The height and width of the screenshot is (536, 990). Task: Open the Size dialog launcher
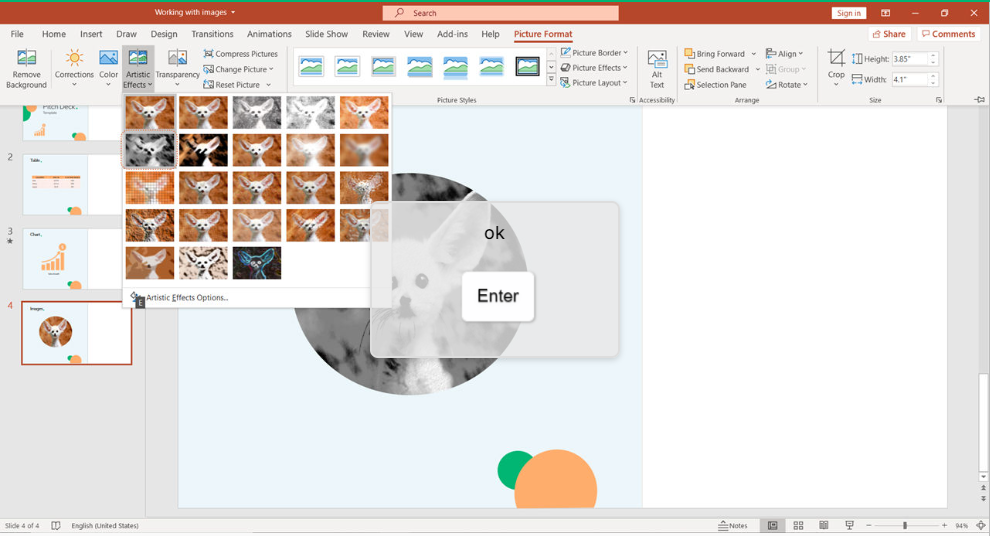click(939, 100)
